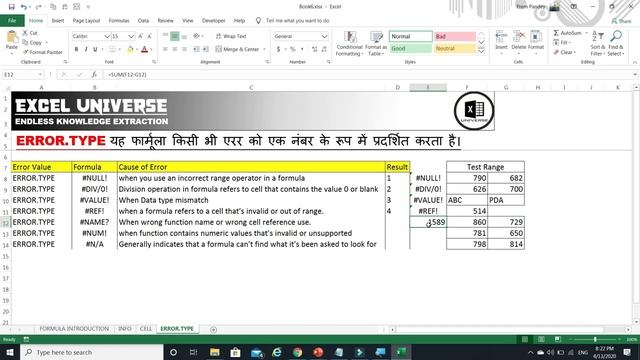Viewport: 640px width, 360px height.
Task: Switch to the Developer tab
Action: point(213,20)
